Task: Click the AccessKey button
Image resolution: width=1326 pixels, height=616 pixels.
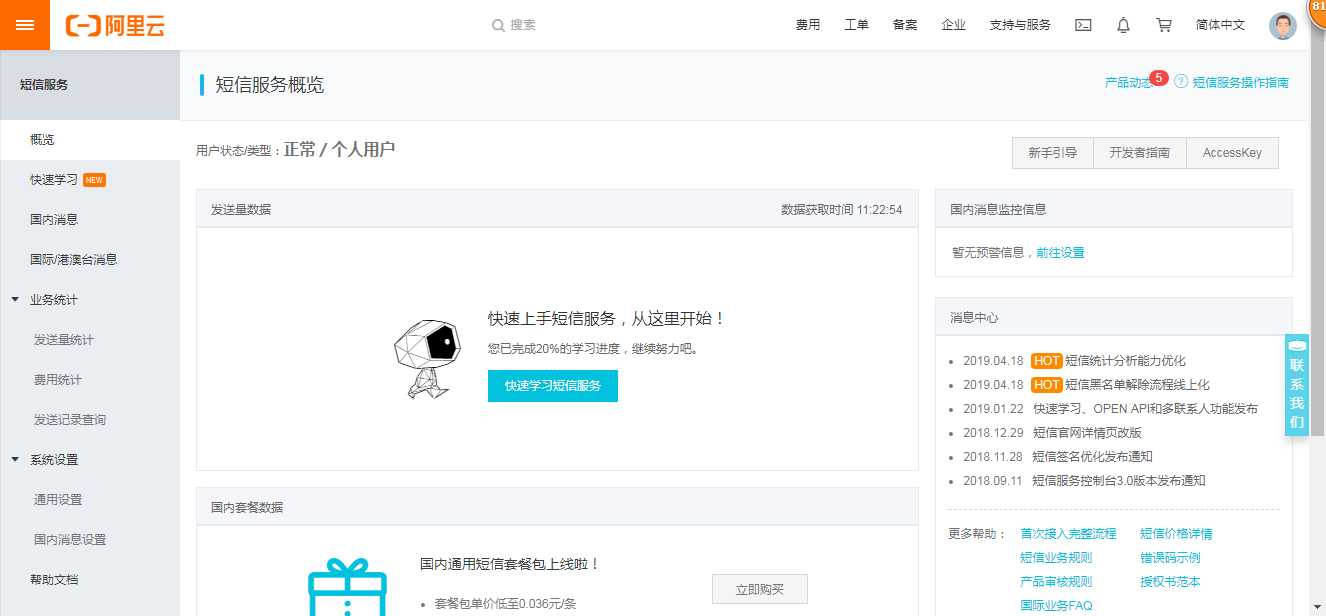Action: [x=1232, y=153]
